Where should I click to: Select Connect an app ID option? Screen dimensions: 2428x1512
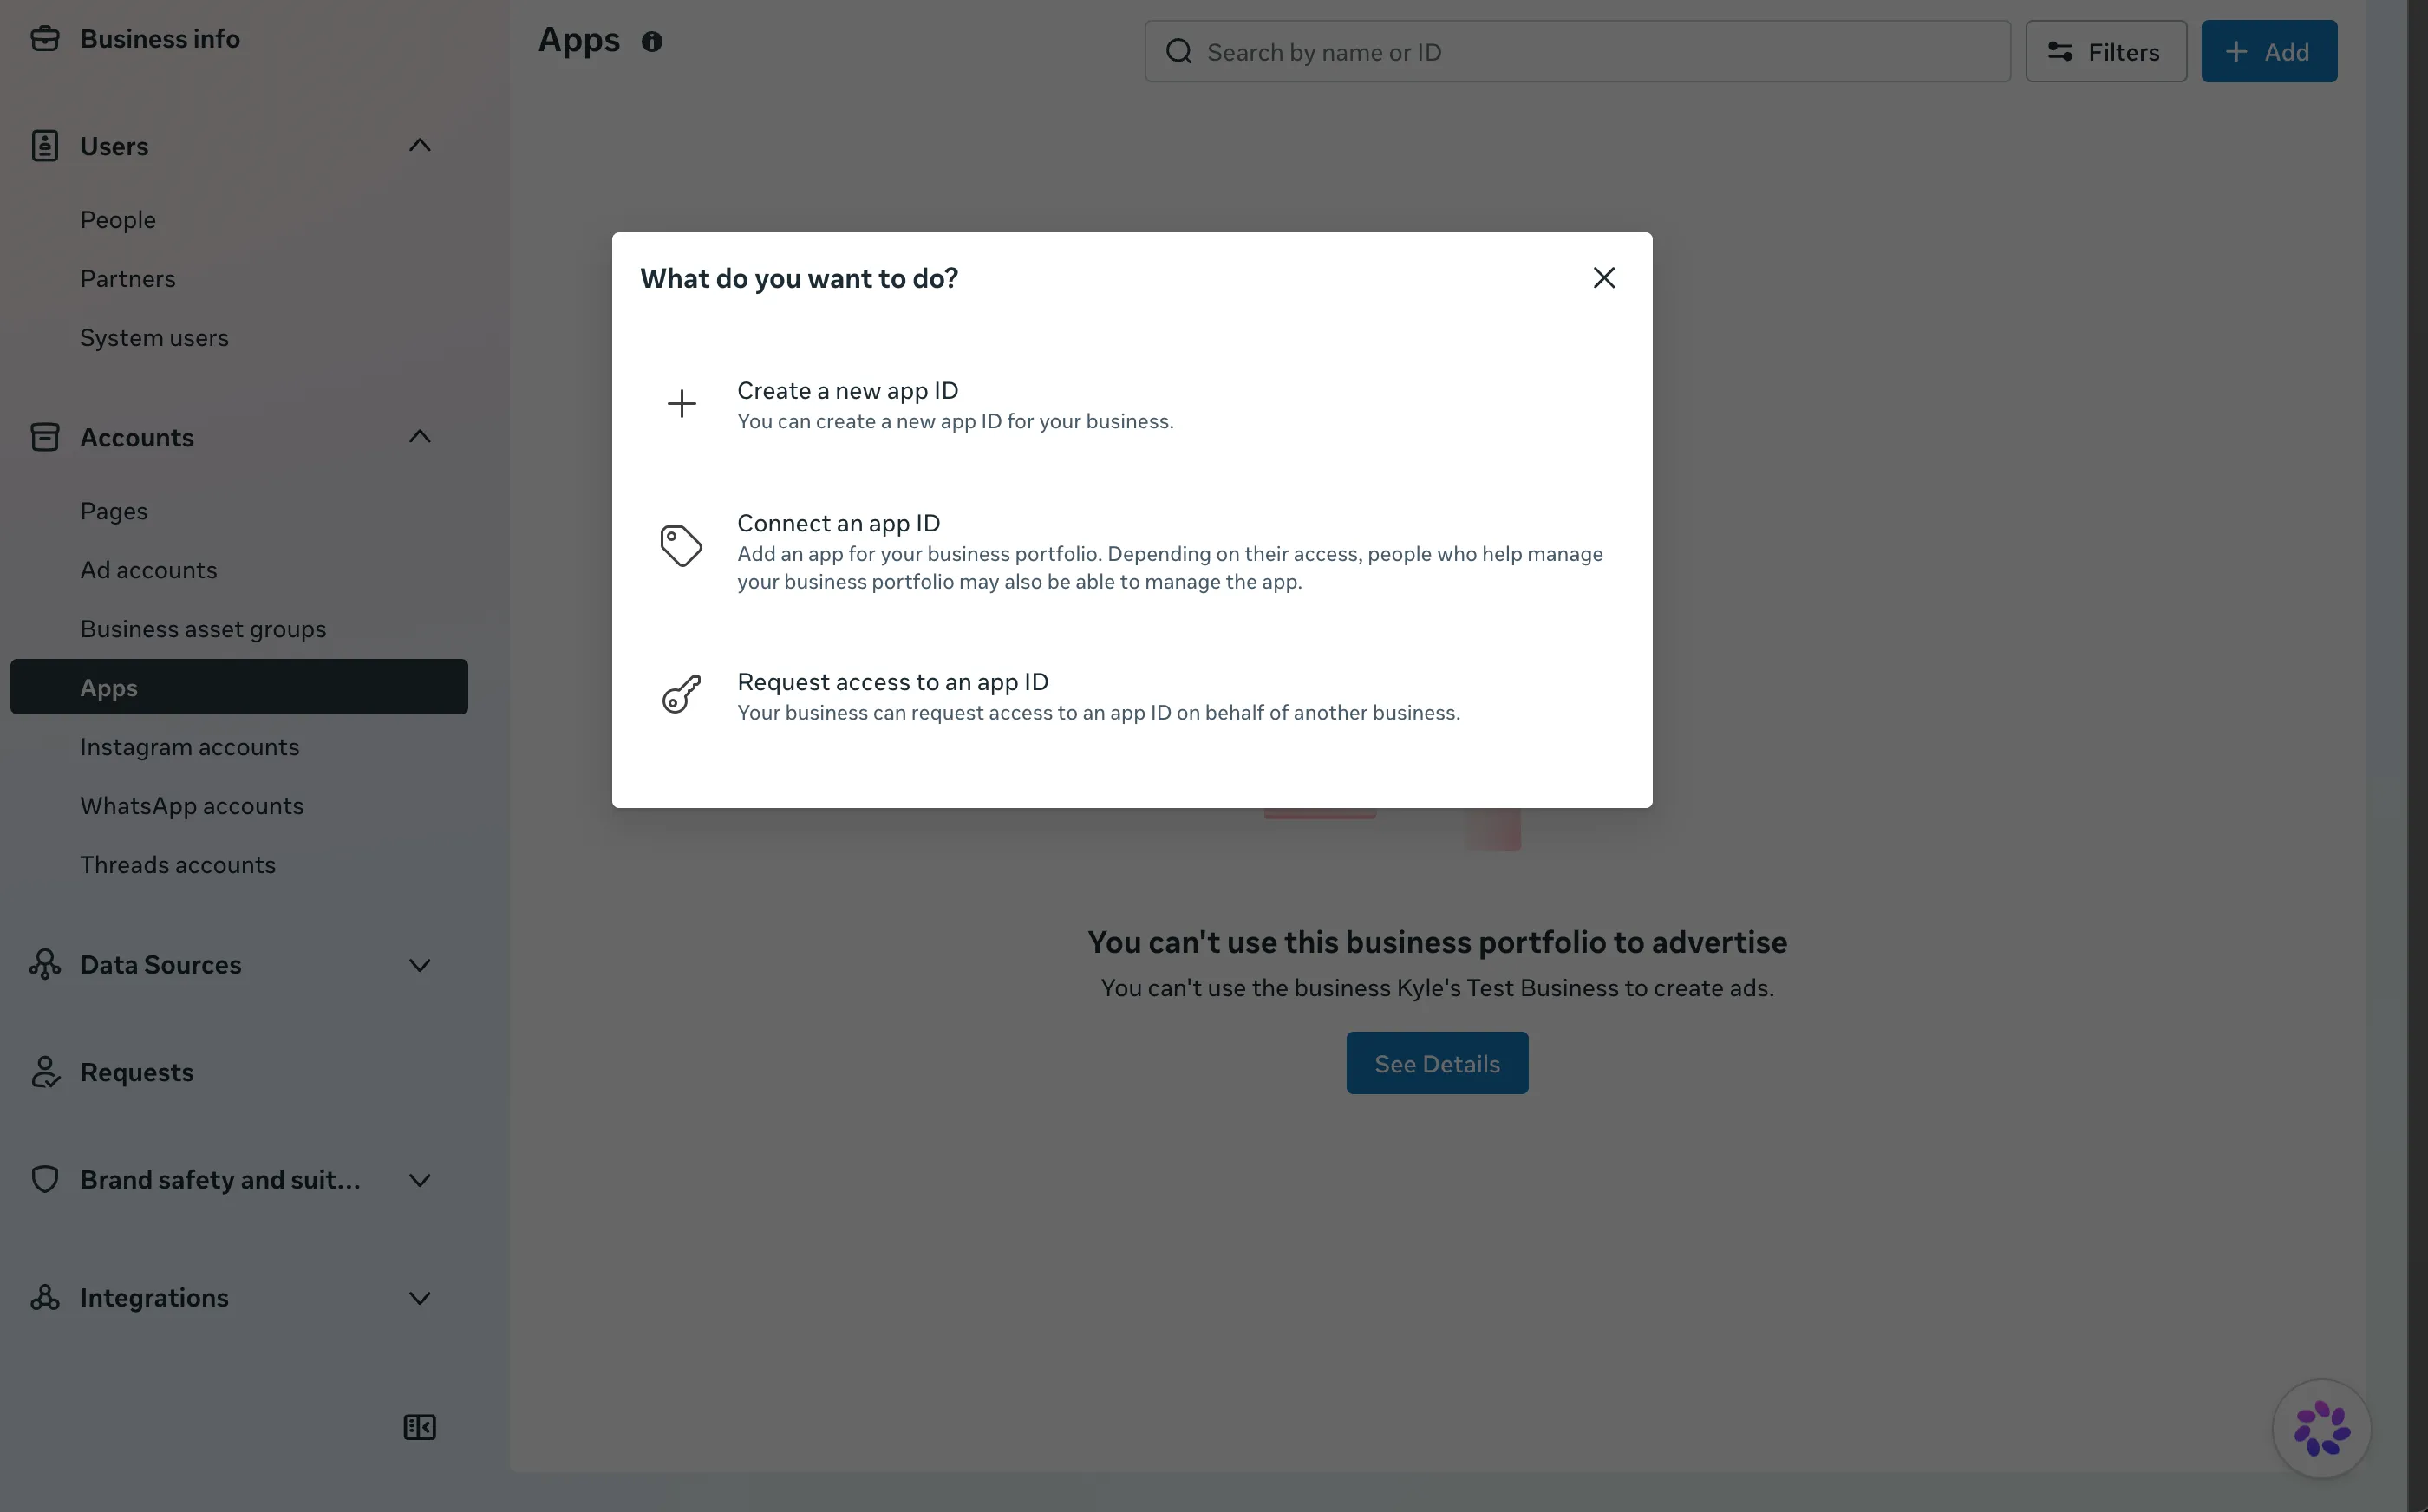pyautogui.click(x=1132, y=551)
